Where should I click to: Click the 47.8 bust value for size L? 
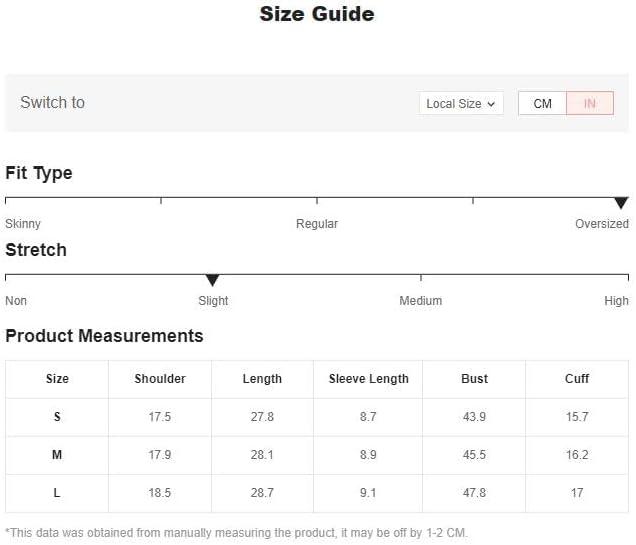[474, 493]
